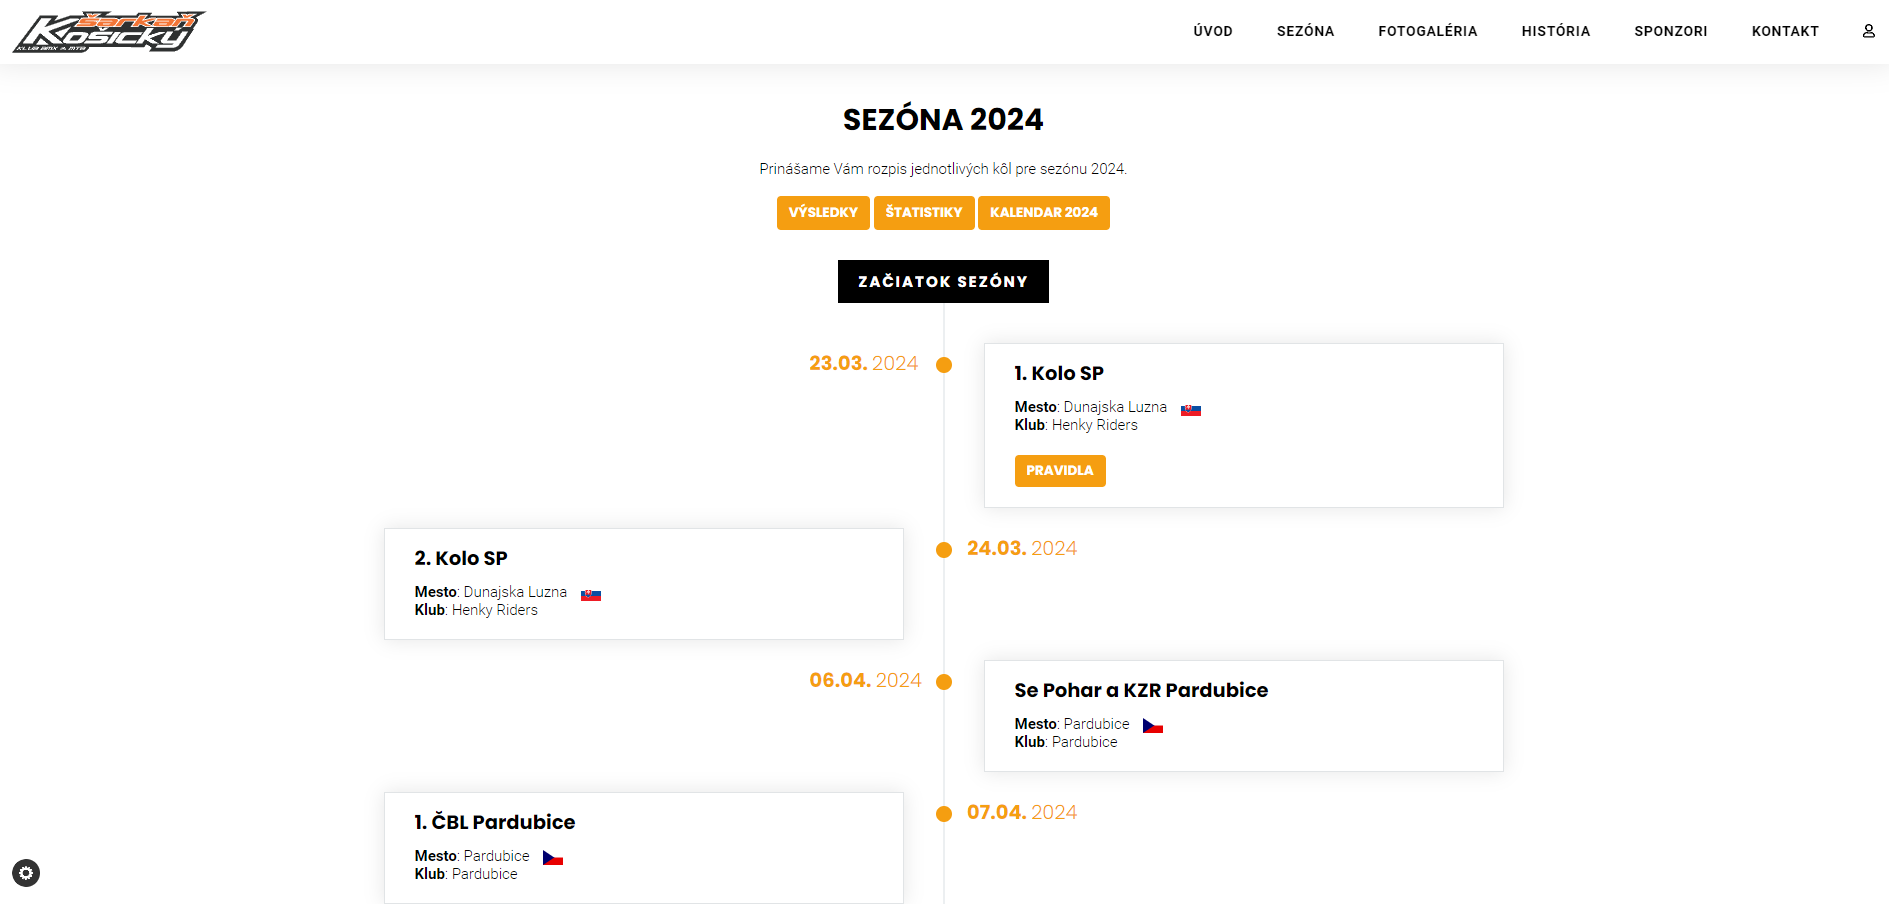
Task: Click timeline dot for 24.03.2024
Action: pos(943,550)
